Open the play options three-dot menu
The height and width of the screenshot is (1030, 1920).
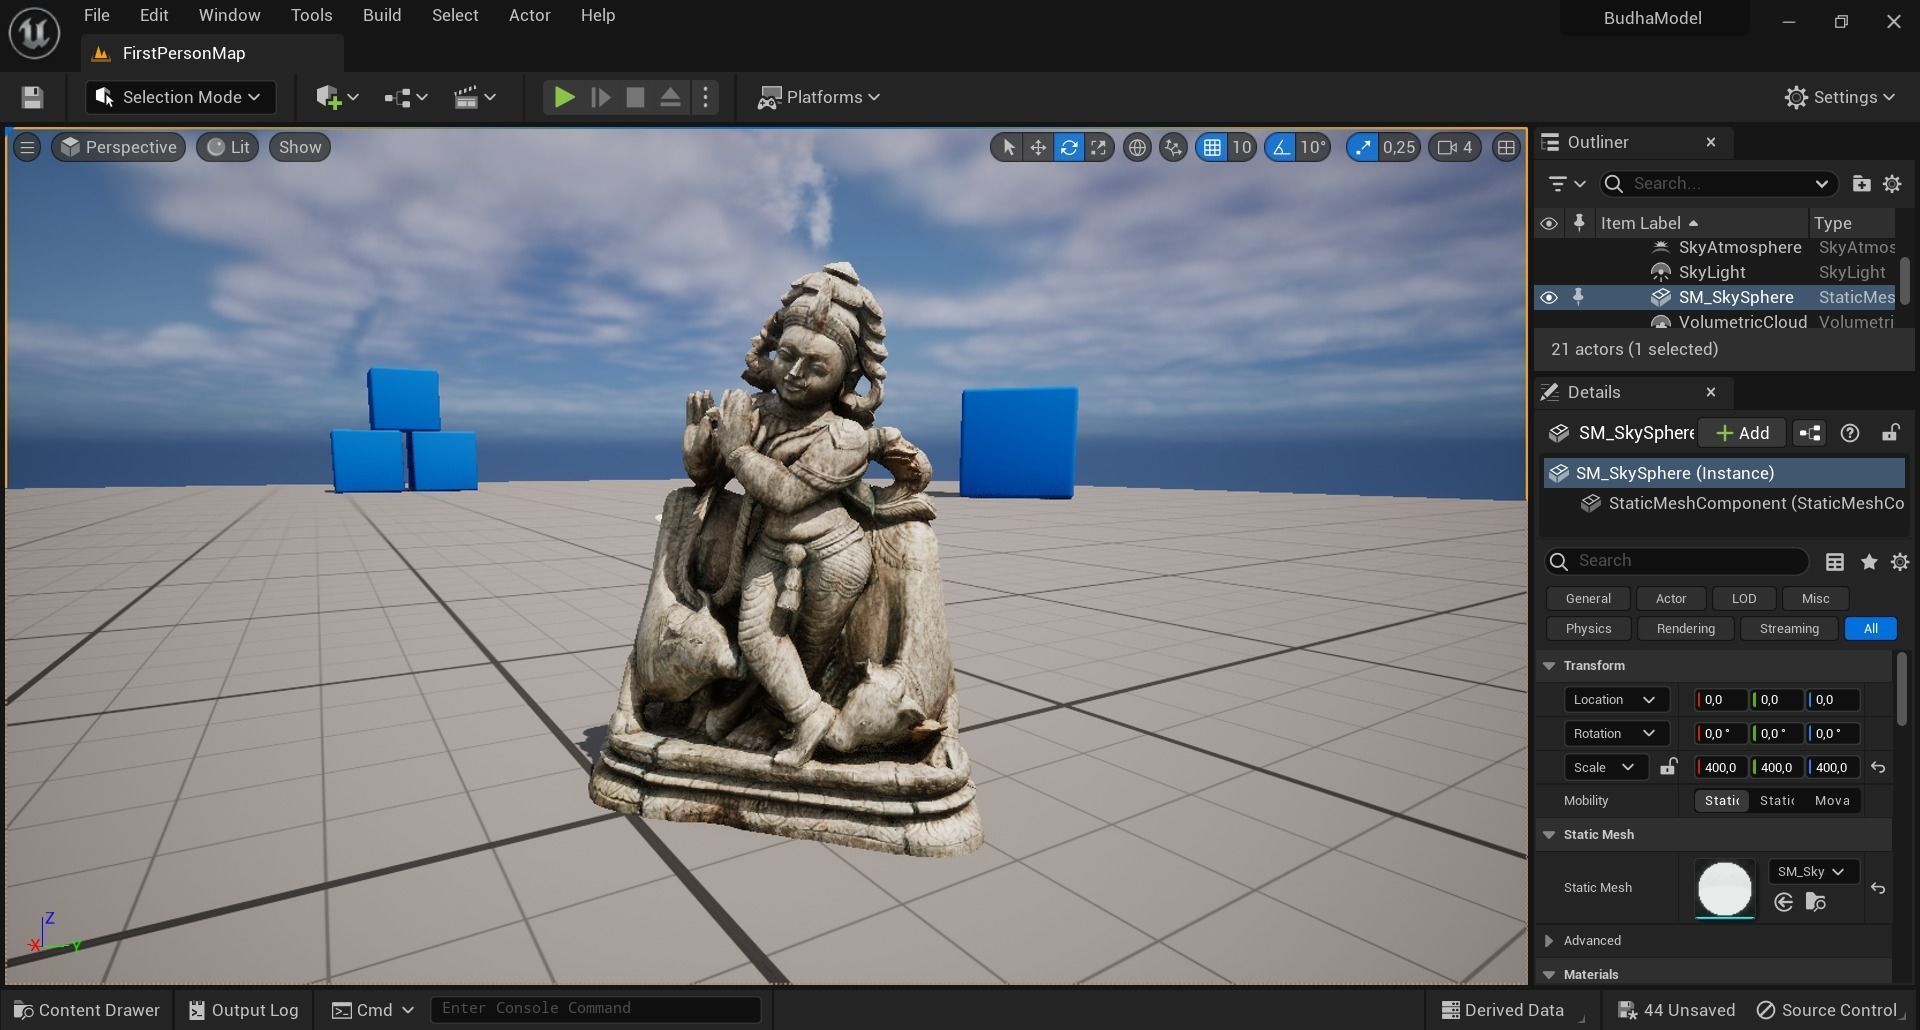[706, 97]
